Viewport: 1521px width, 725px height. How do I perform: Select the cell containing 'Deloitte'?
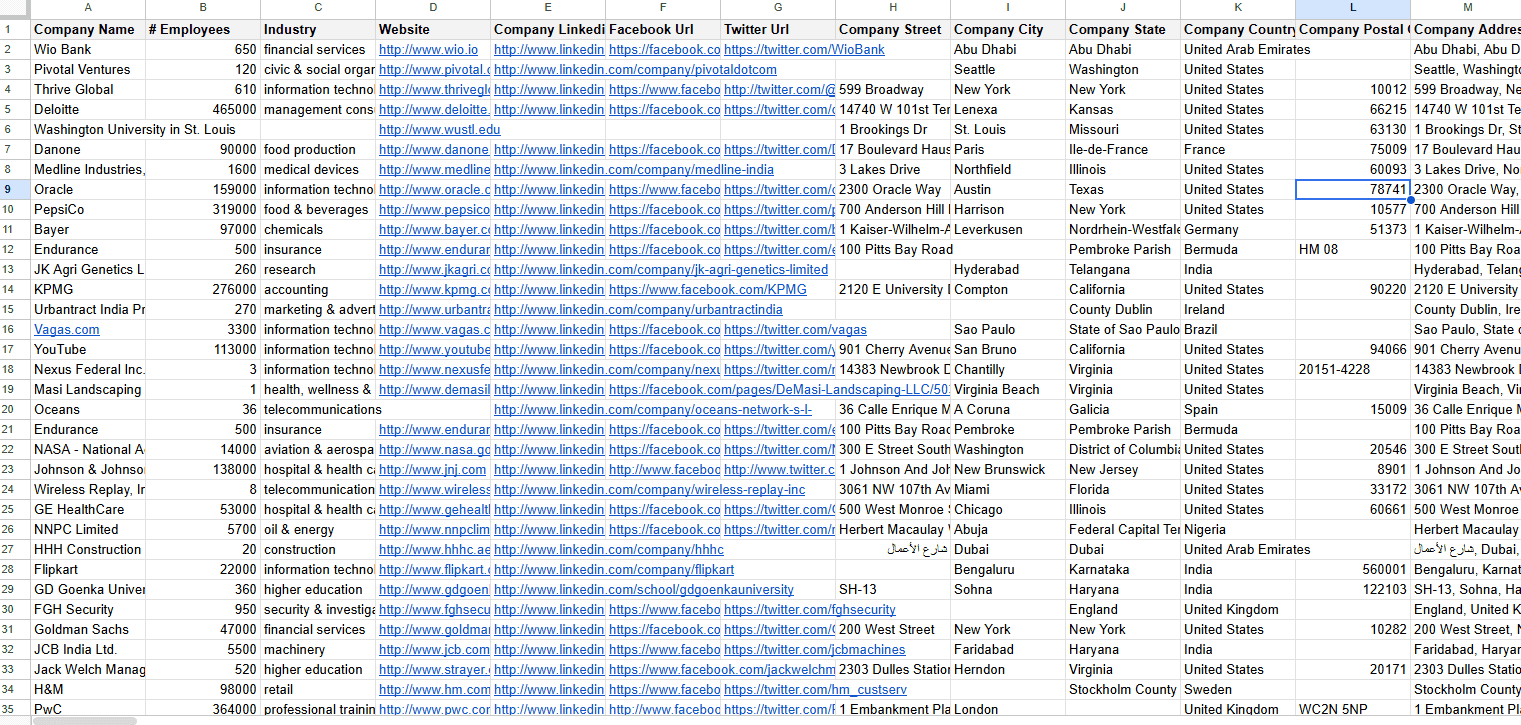(88, 109)
